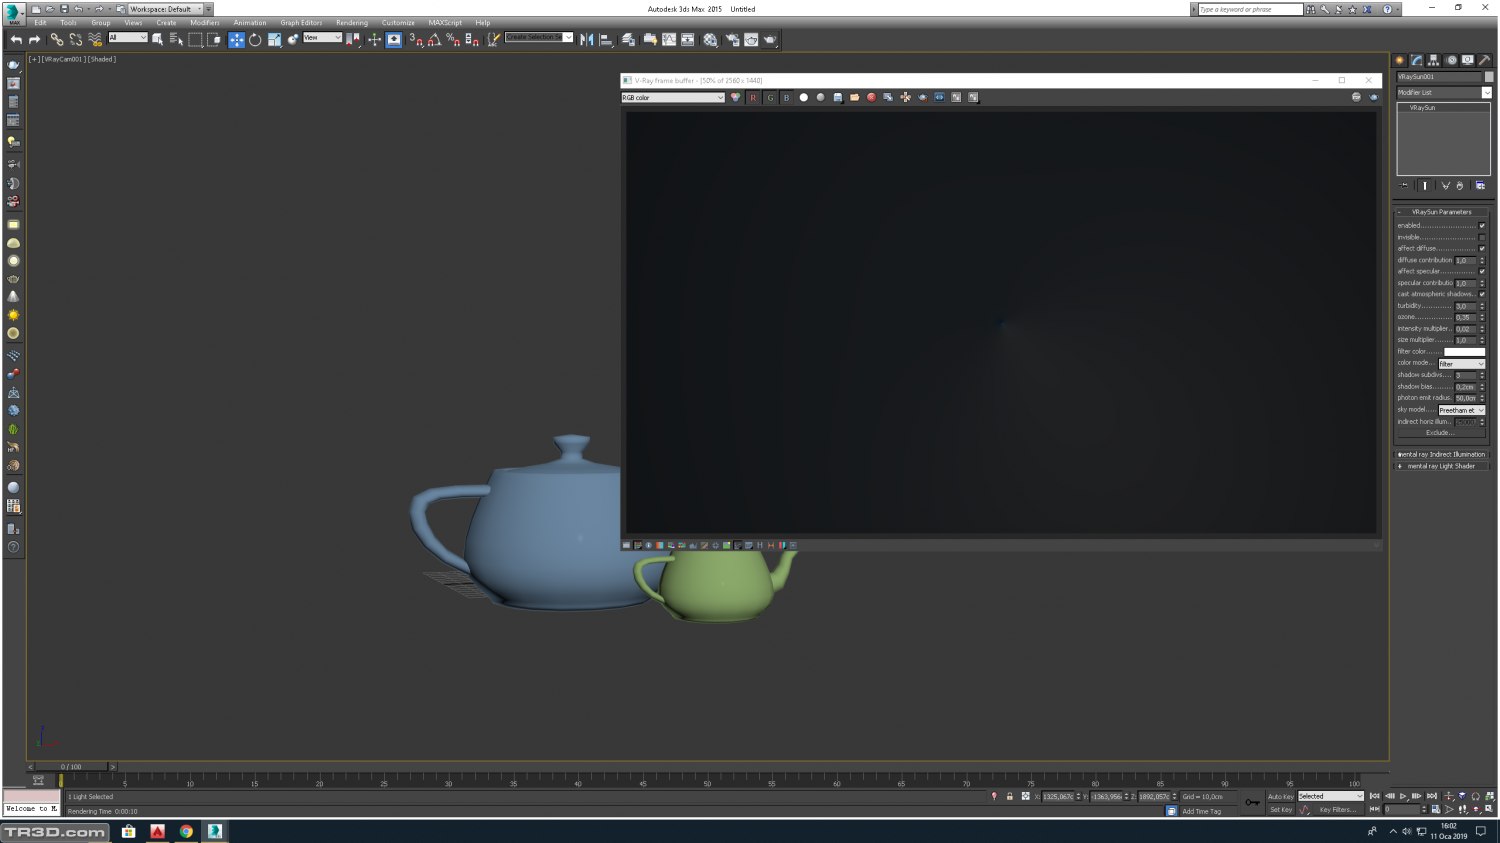Click the Exclude... button
This screenshot has height=843, width=1500.
[1440, 433]
